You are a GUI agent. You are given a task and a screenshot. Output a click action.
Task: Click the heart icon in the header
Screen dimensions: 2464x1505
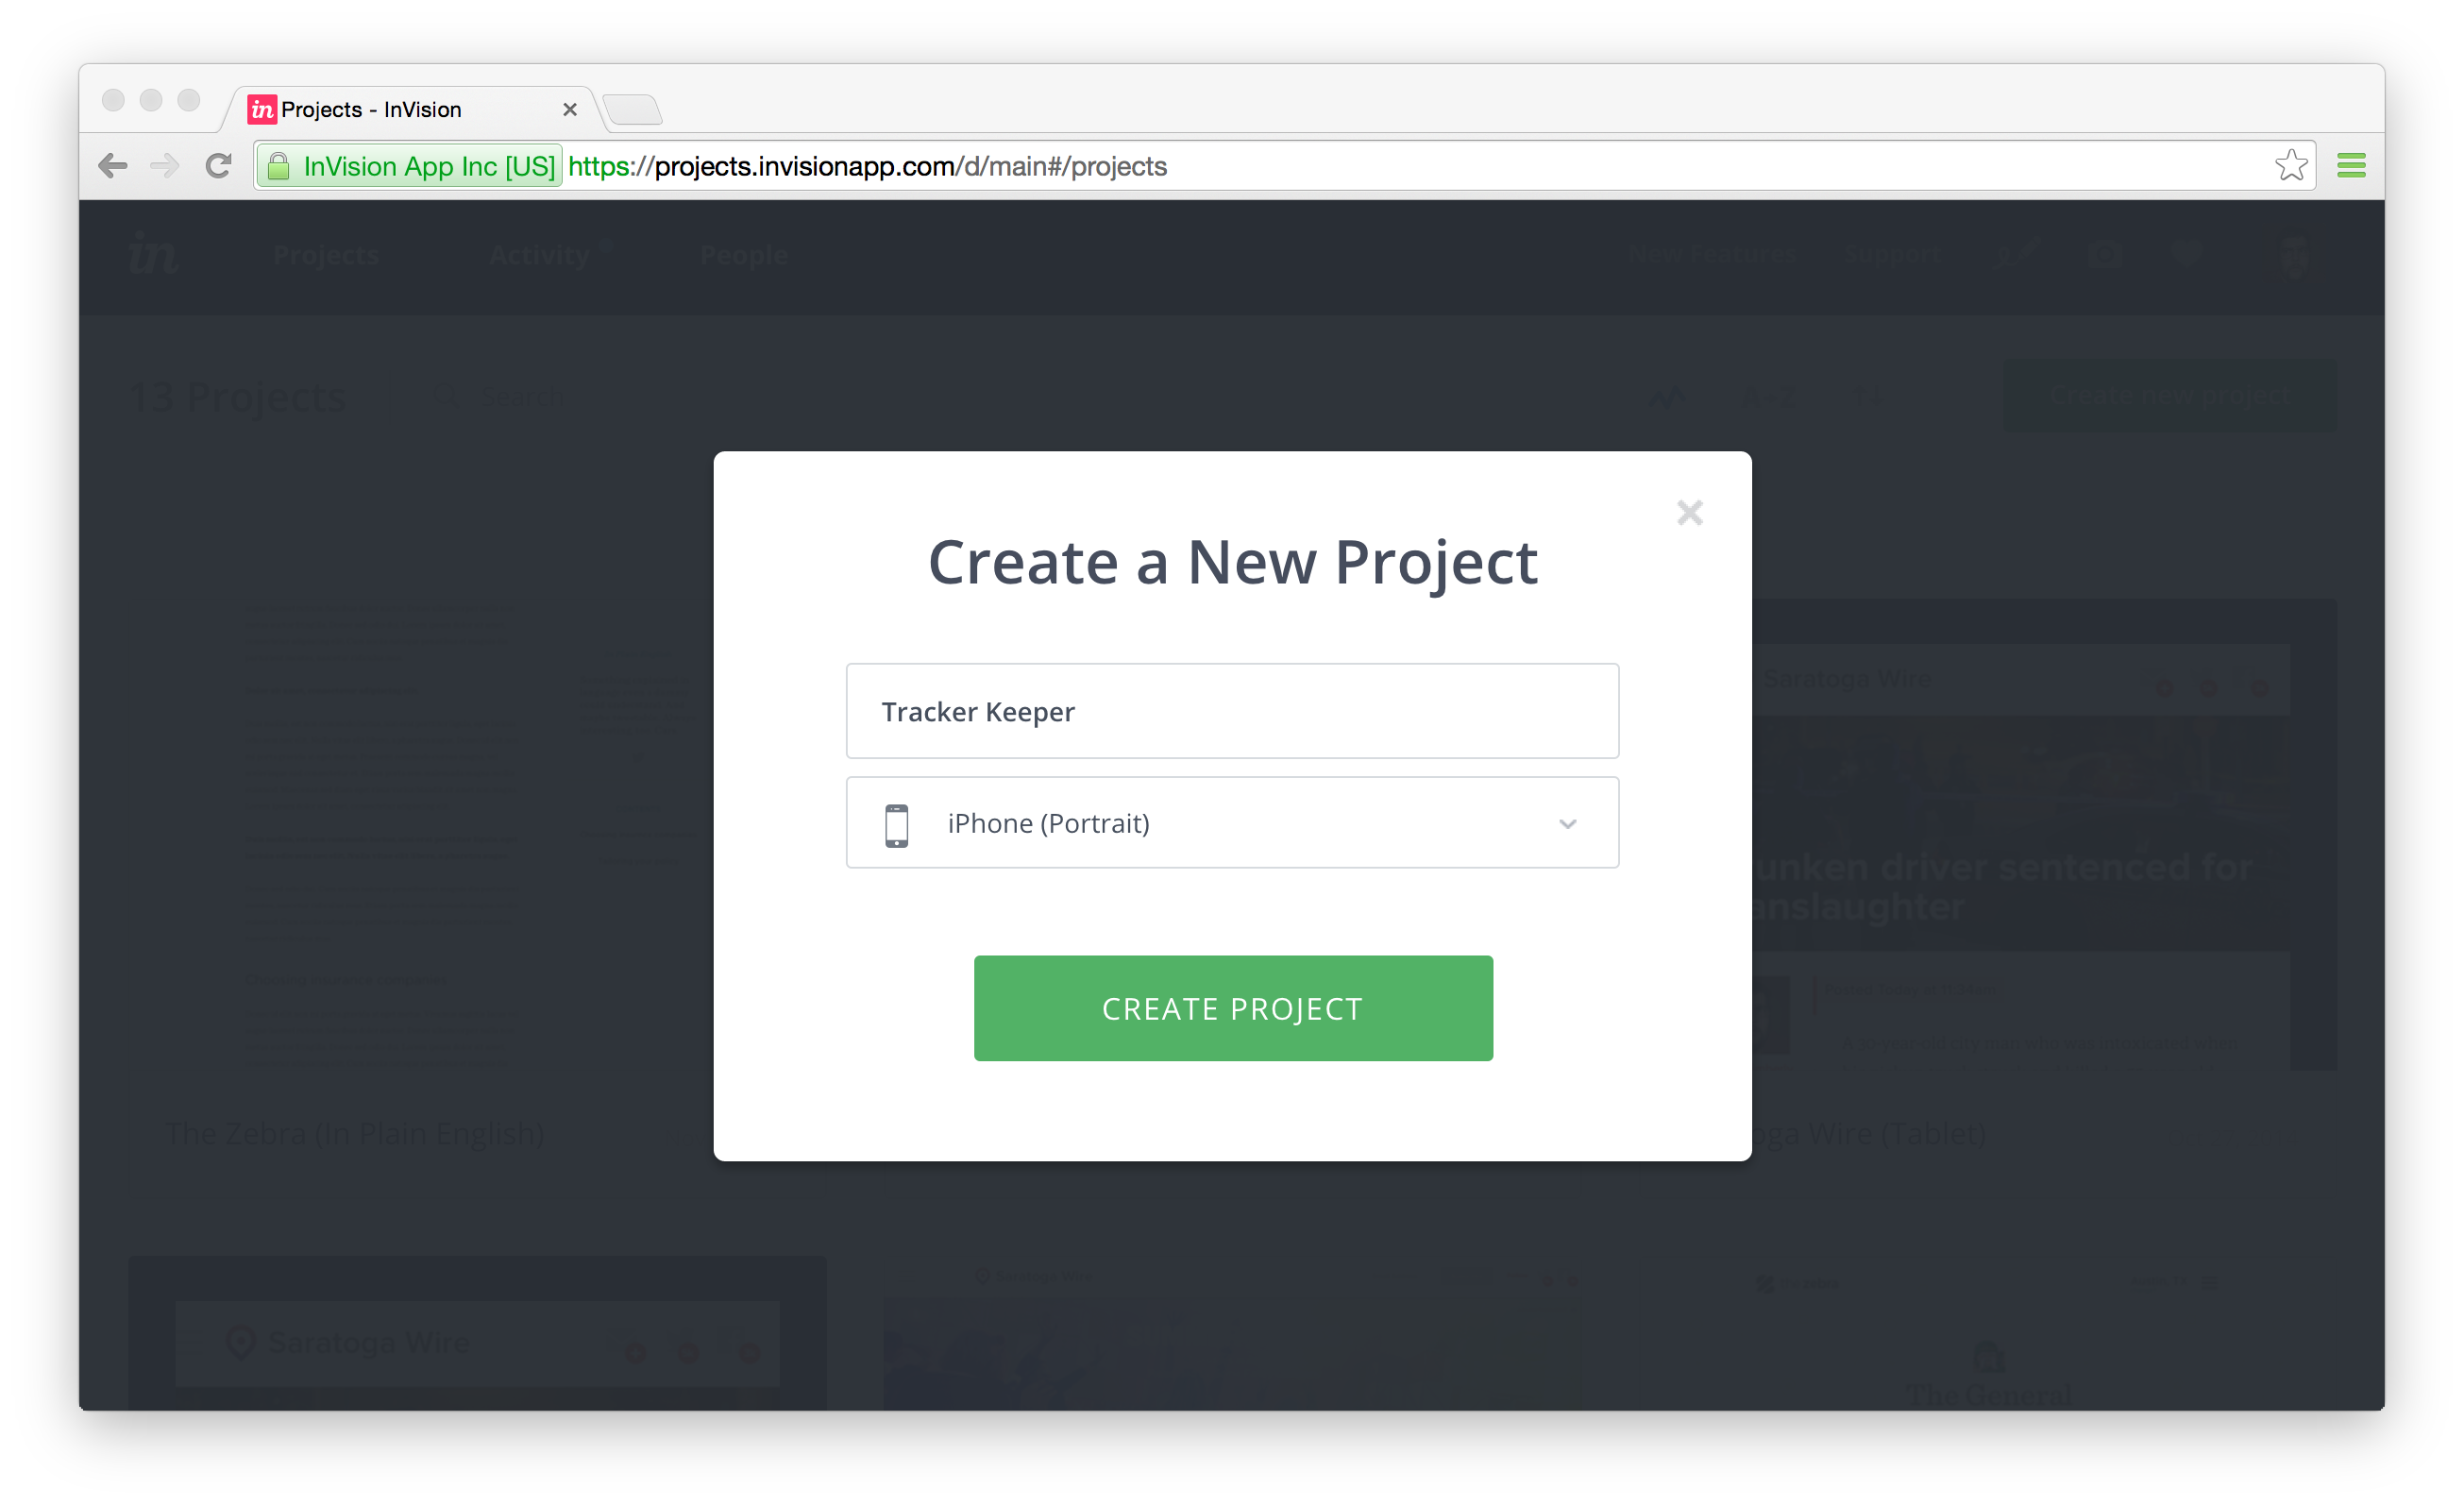[2188, 253]
